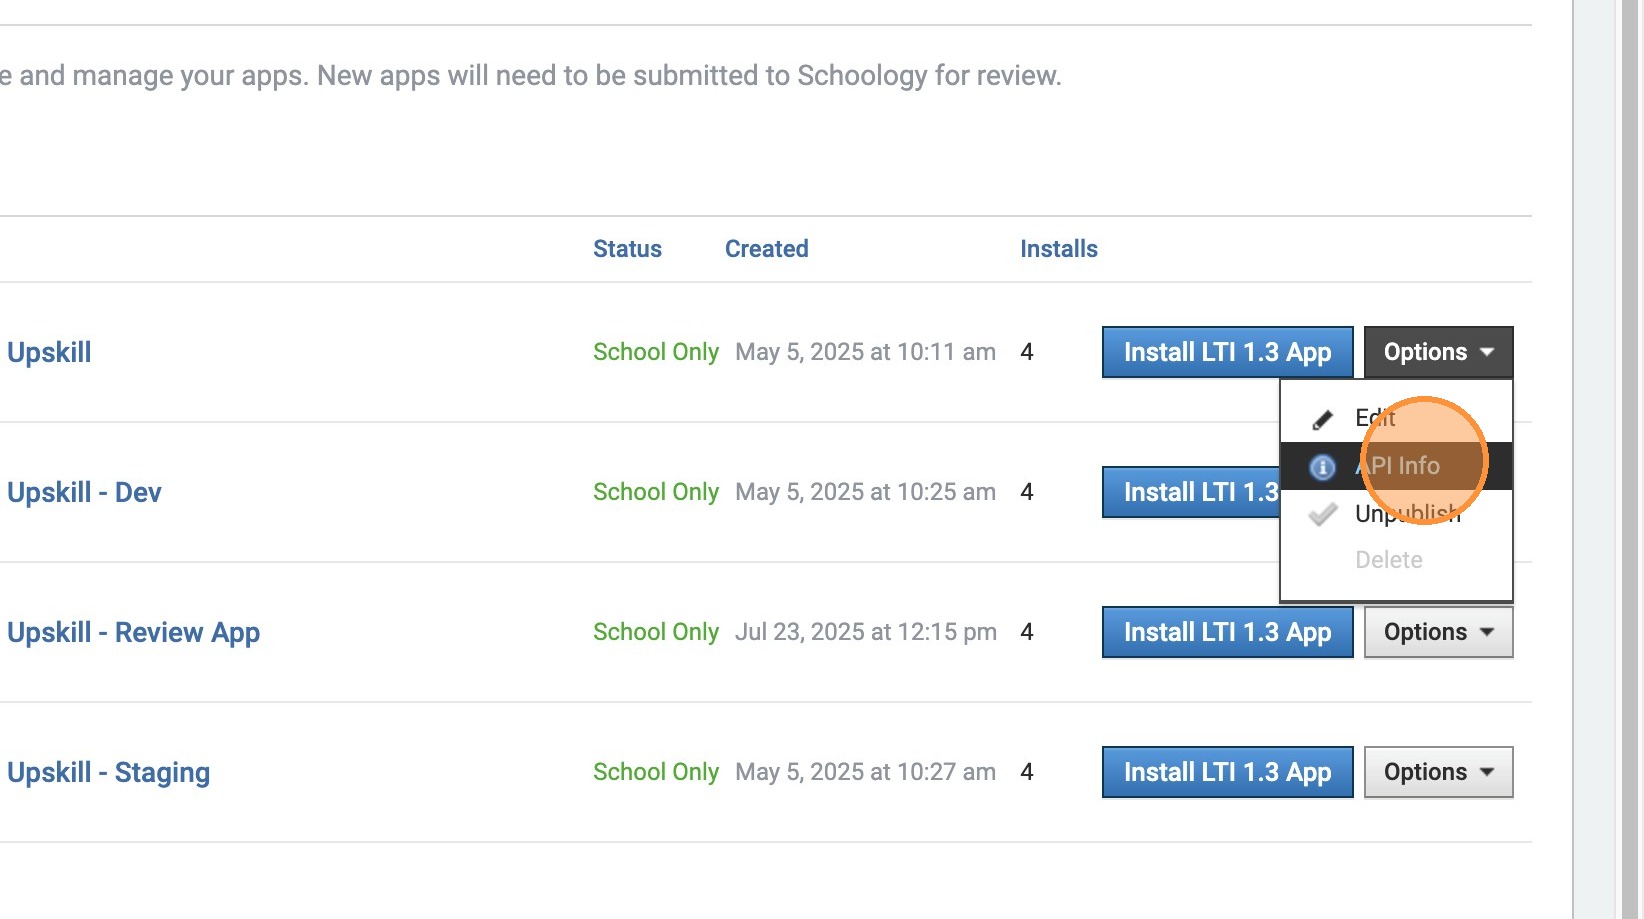This screenshot has height=919, width=1644.
Task: Install LTI 1.3 App for Upskill
Action: tap(1227, 352)
